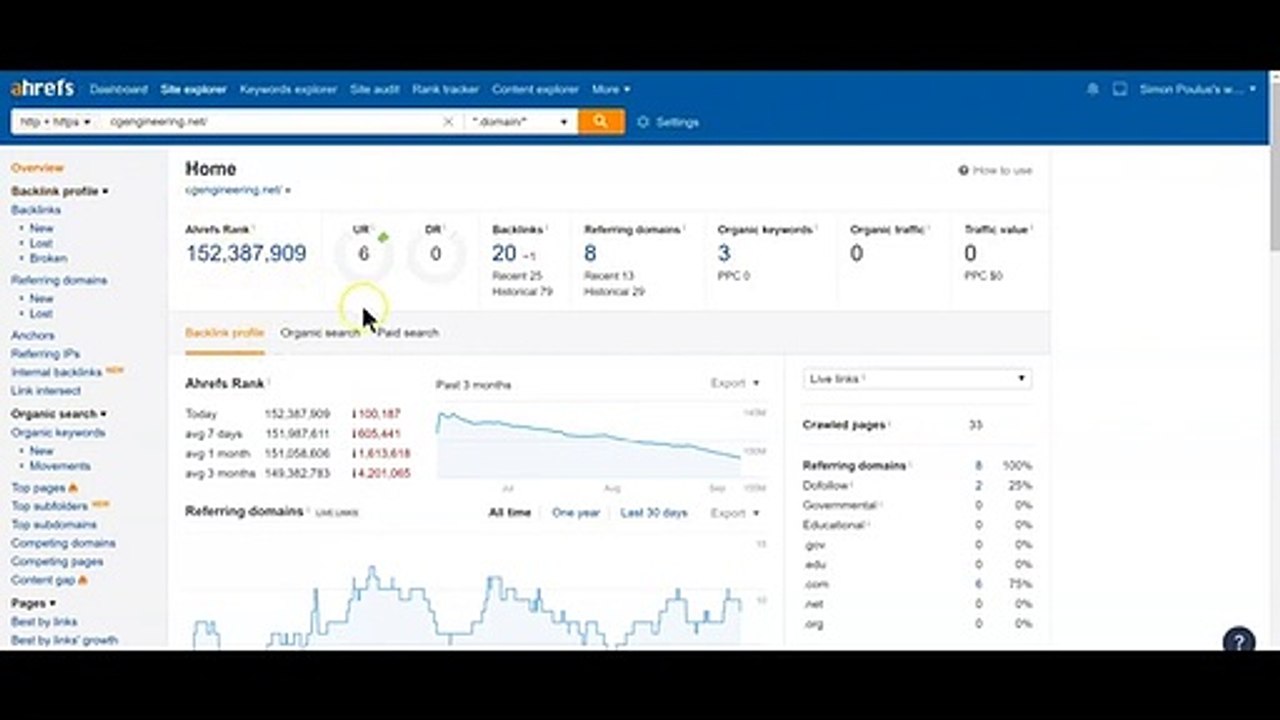Open Export menu for Referring domains chart
This screenshot has width=1280, height=720.
point(735,513)
